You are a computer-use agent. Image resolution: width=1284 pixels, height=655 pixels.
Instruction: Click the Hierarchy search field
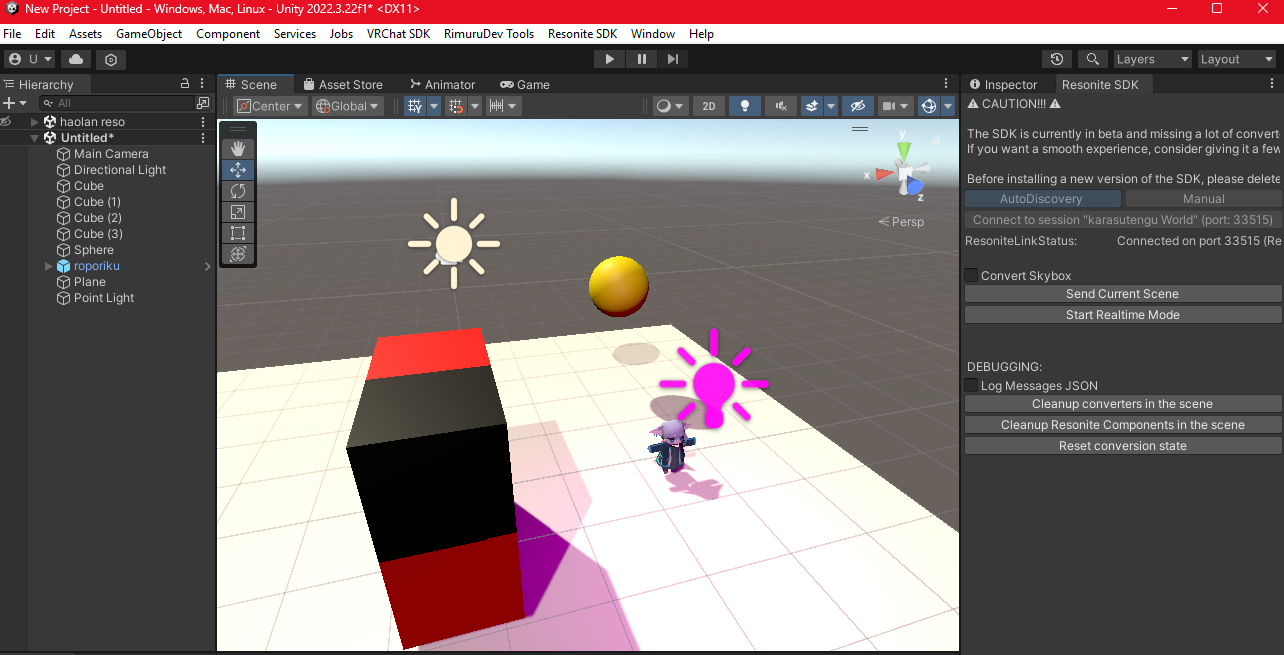click(120, 103)
